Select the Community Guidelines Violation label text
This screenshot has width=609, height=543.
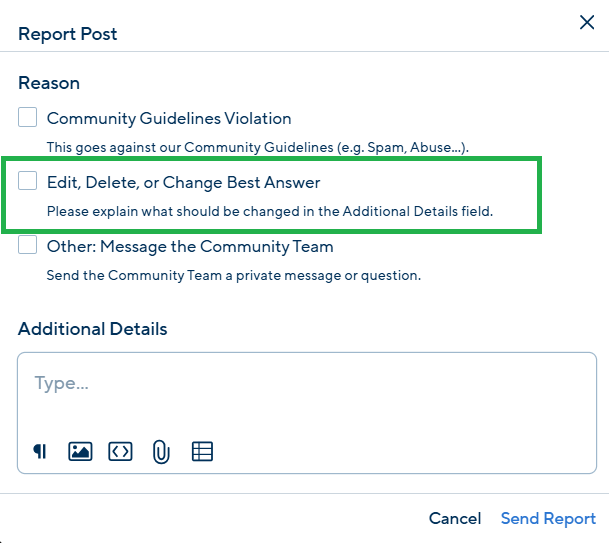(x=169, y=118)
